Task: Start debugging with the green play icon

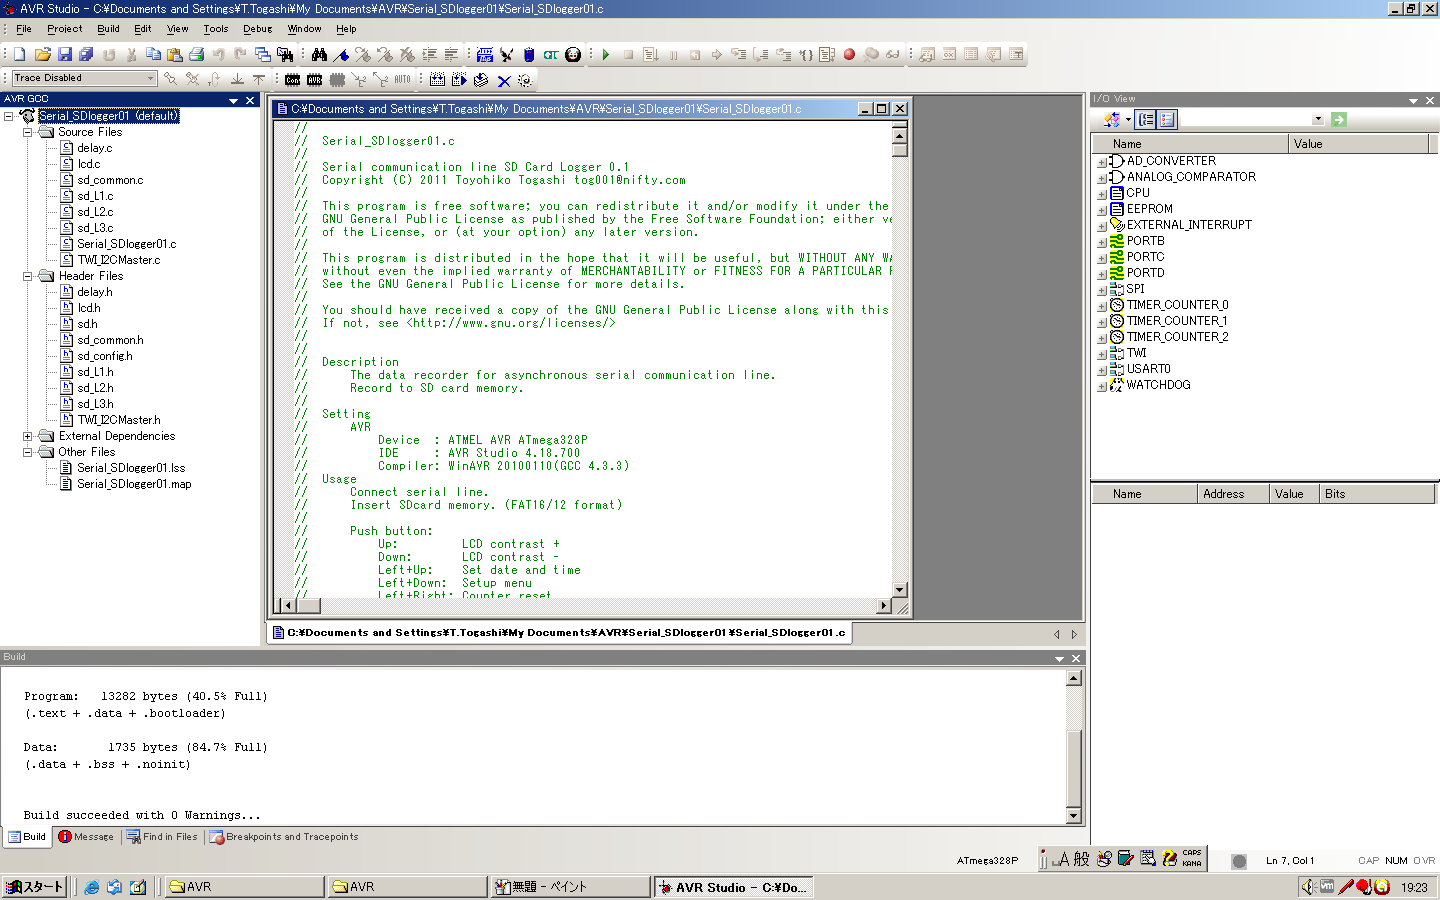Action: [606, 55]
